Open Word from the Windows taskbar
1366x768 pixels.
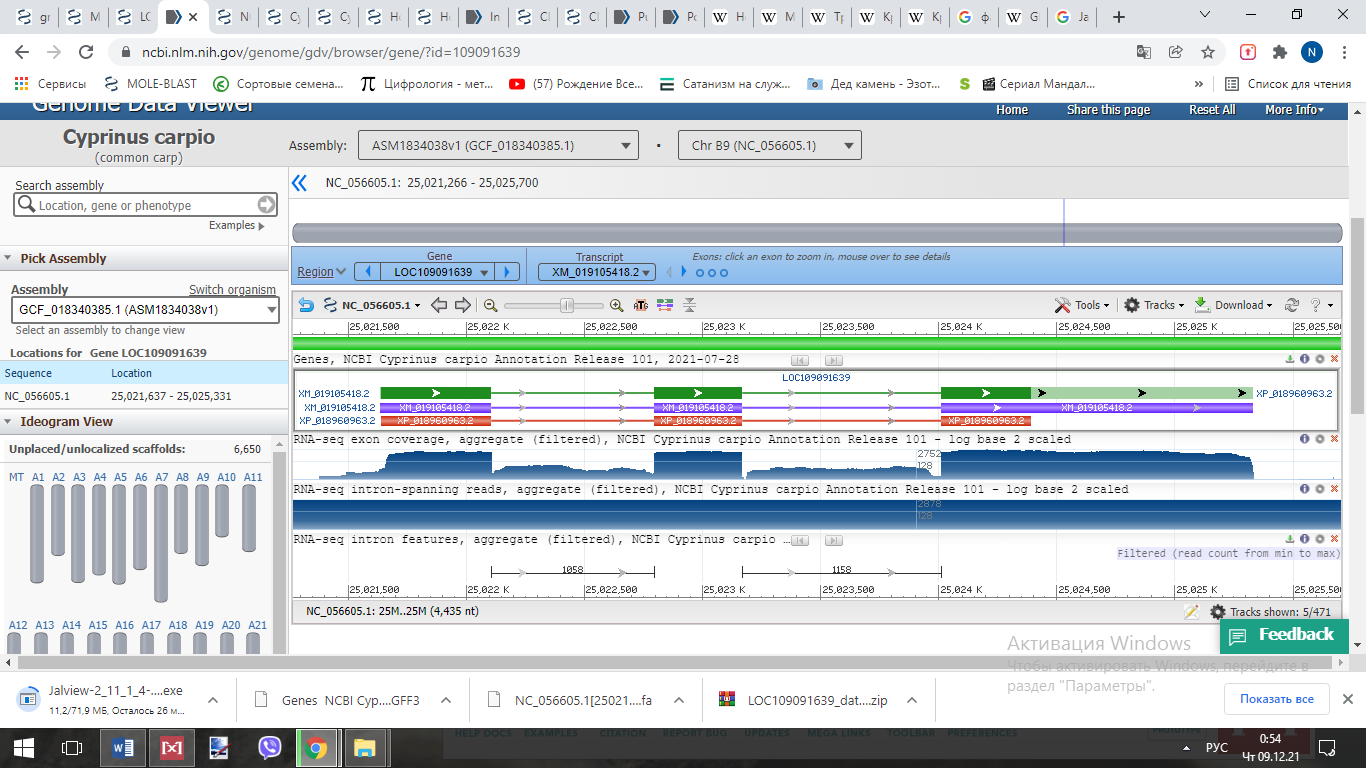pos(124,747)
